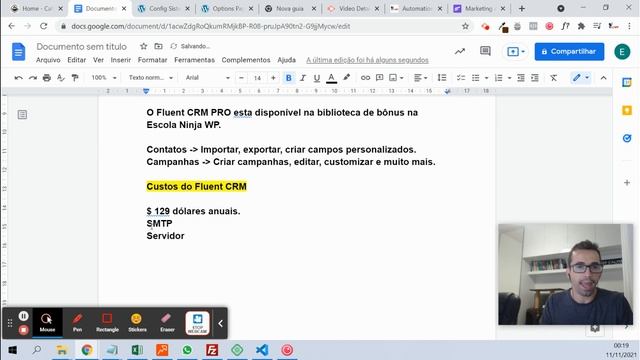Select the Eraser tool in recorder bar
Image resolution: width=640 pixels, height=360 pixels.
point(167,322)
